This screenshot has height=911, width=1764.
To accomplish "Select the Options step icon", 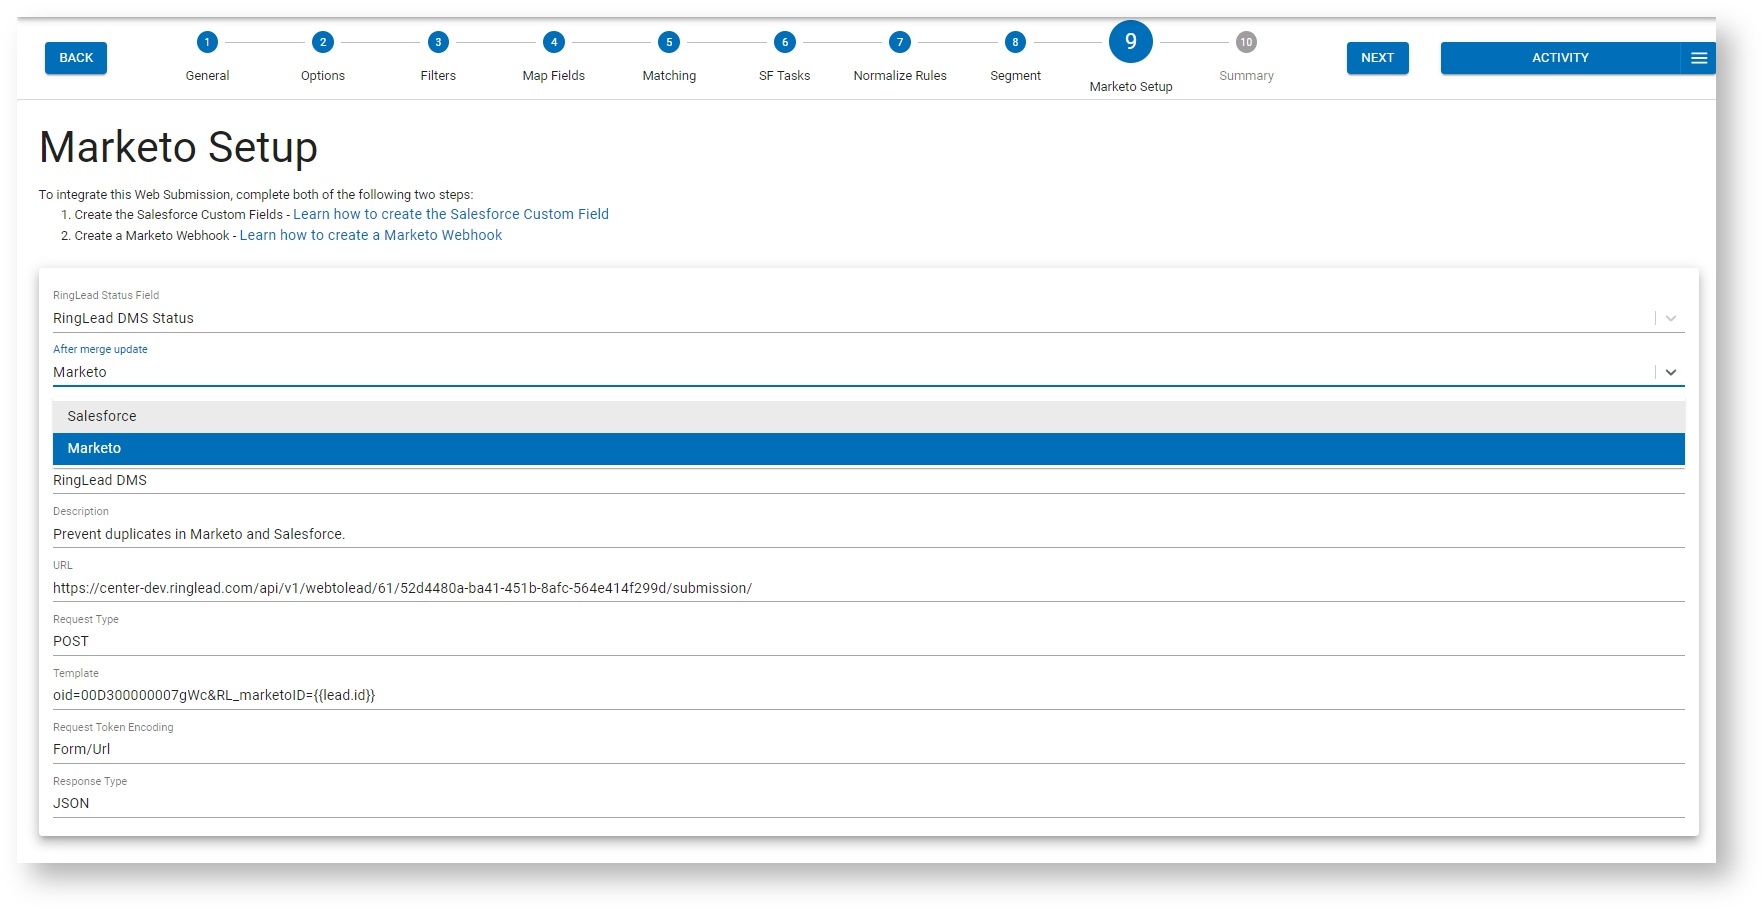I will 322,42.
